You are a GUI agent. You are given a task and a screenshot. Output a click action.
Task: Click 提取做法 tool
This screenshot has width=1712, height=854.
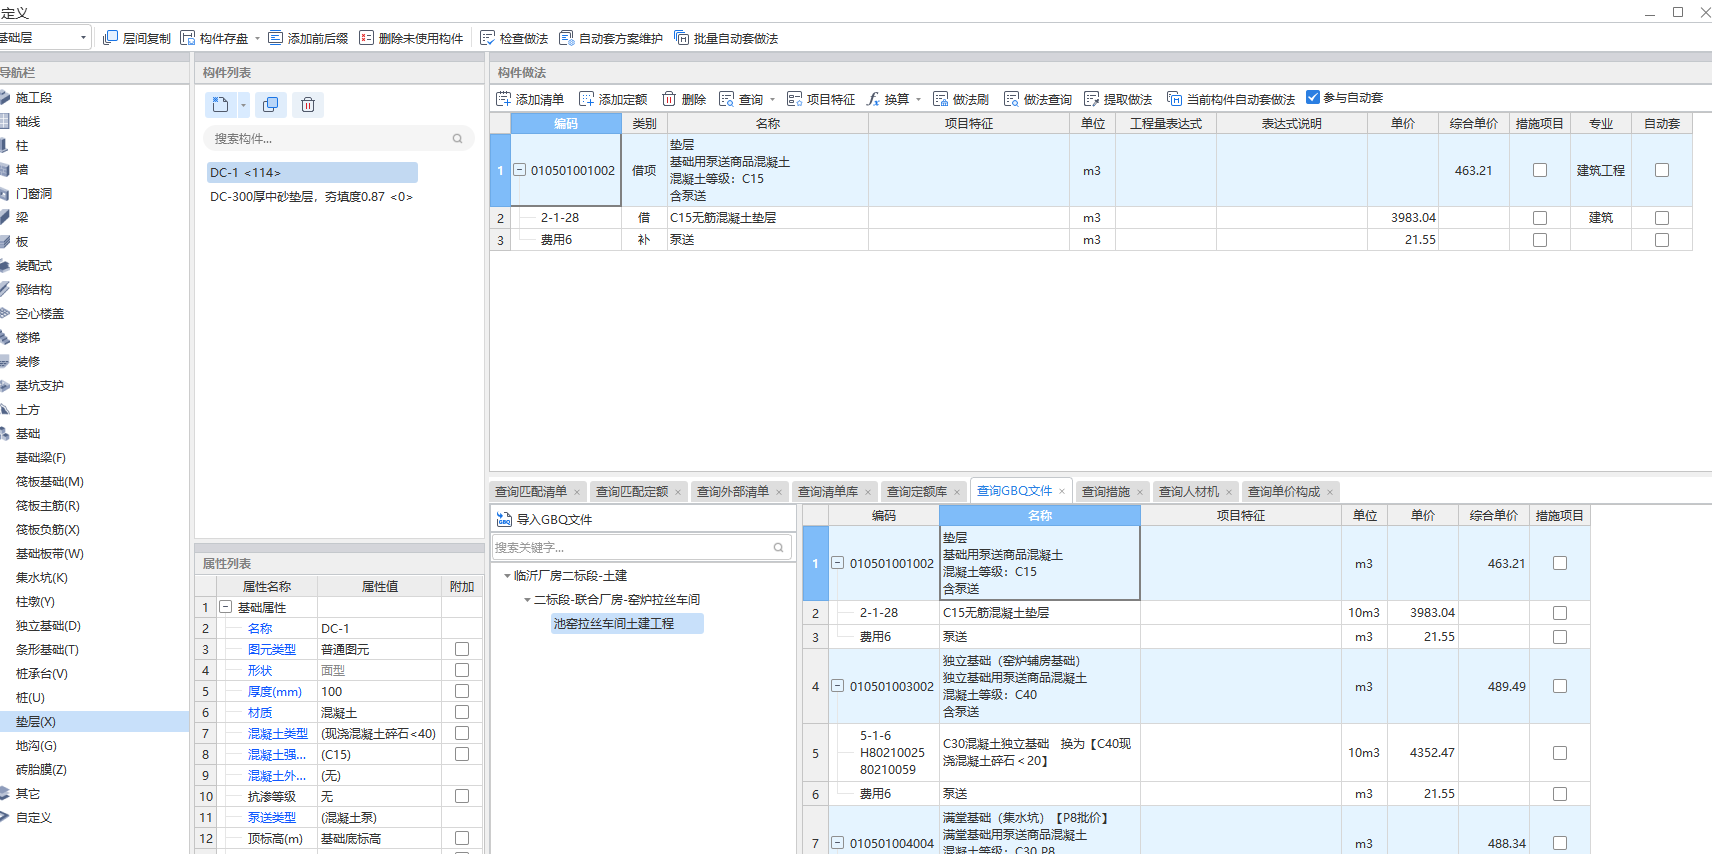point(1118,99)
